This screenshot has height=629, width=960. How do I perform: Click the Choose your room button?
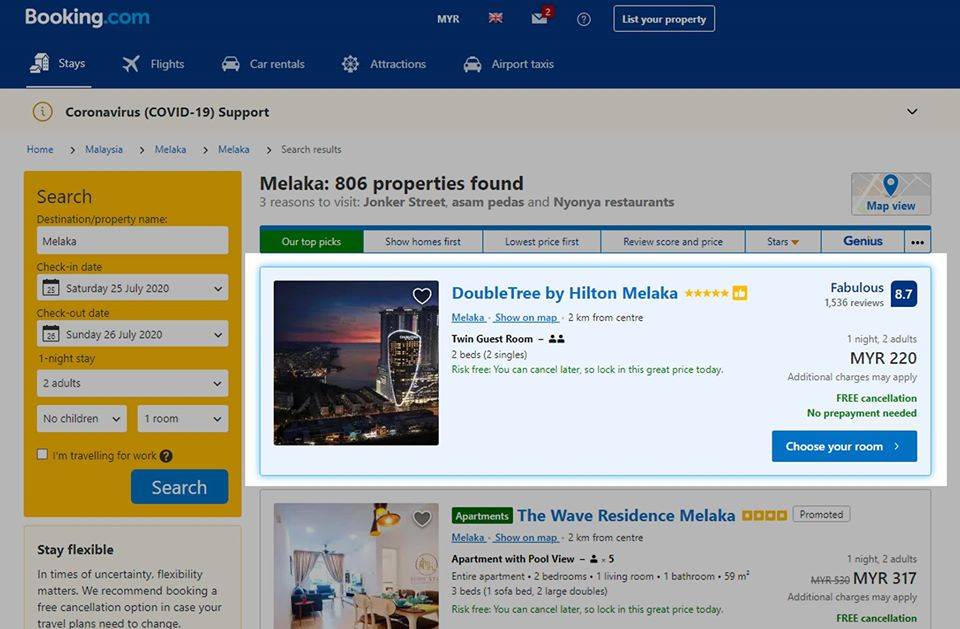(x=844, y=446)
